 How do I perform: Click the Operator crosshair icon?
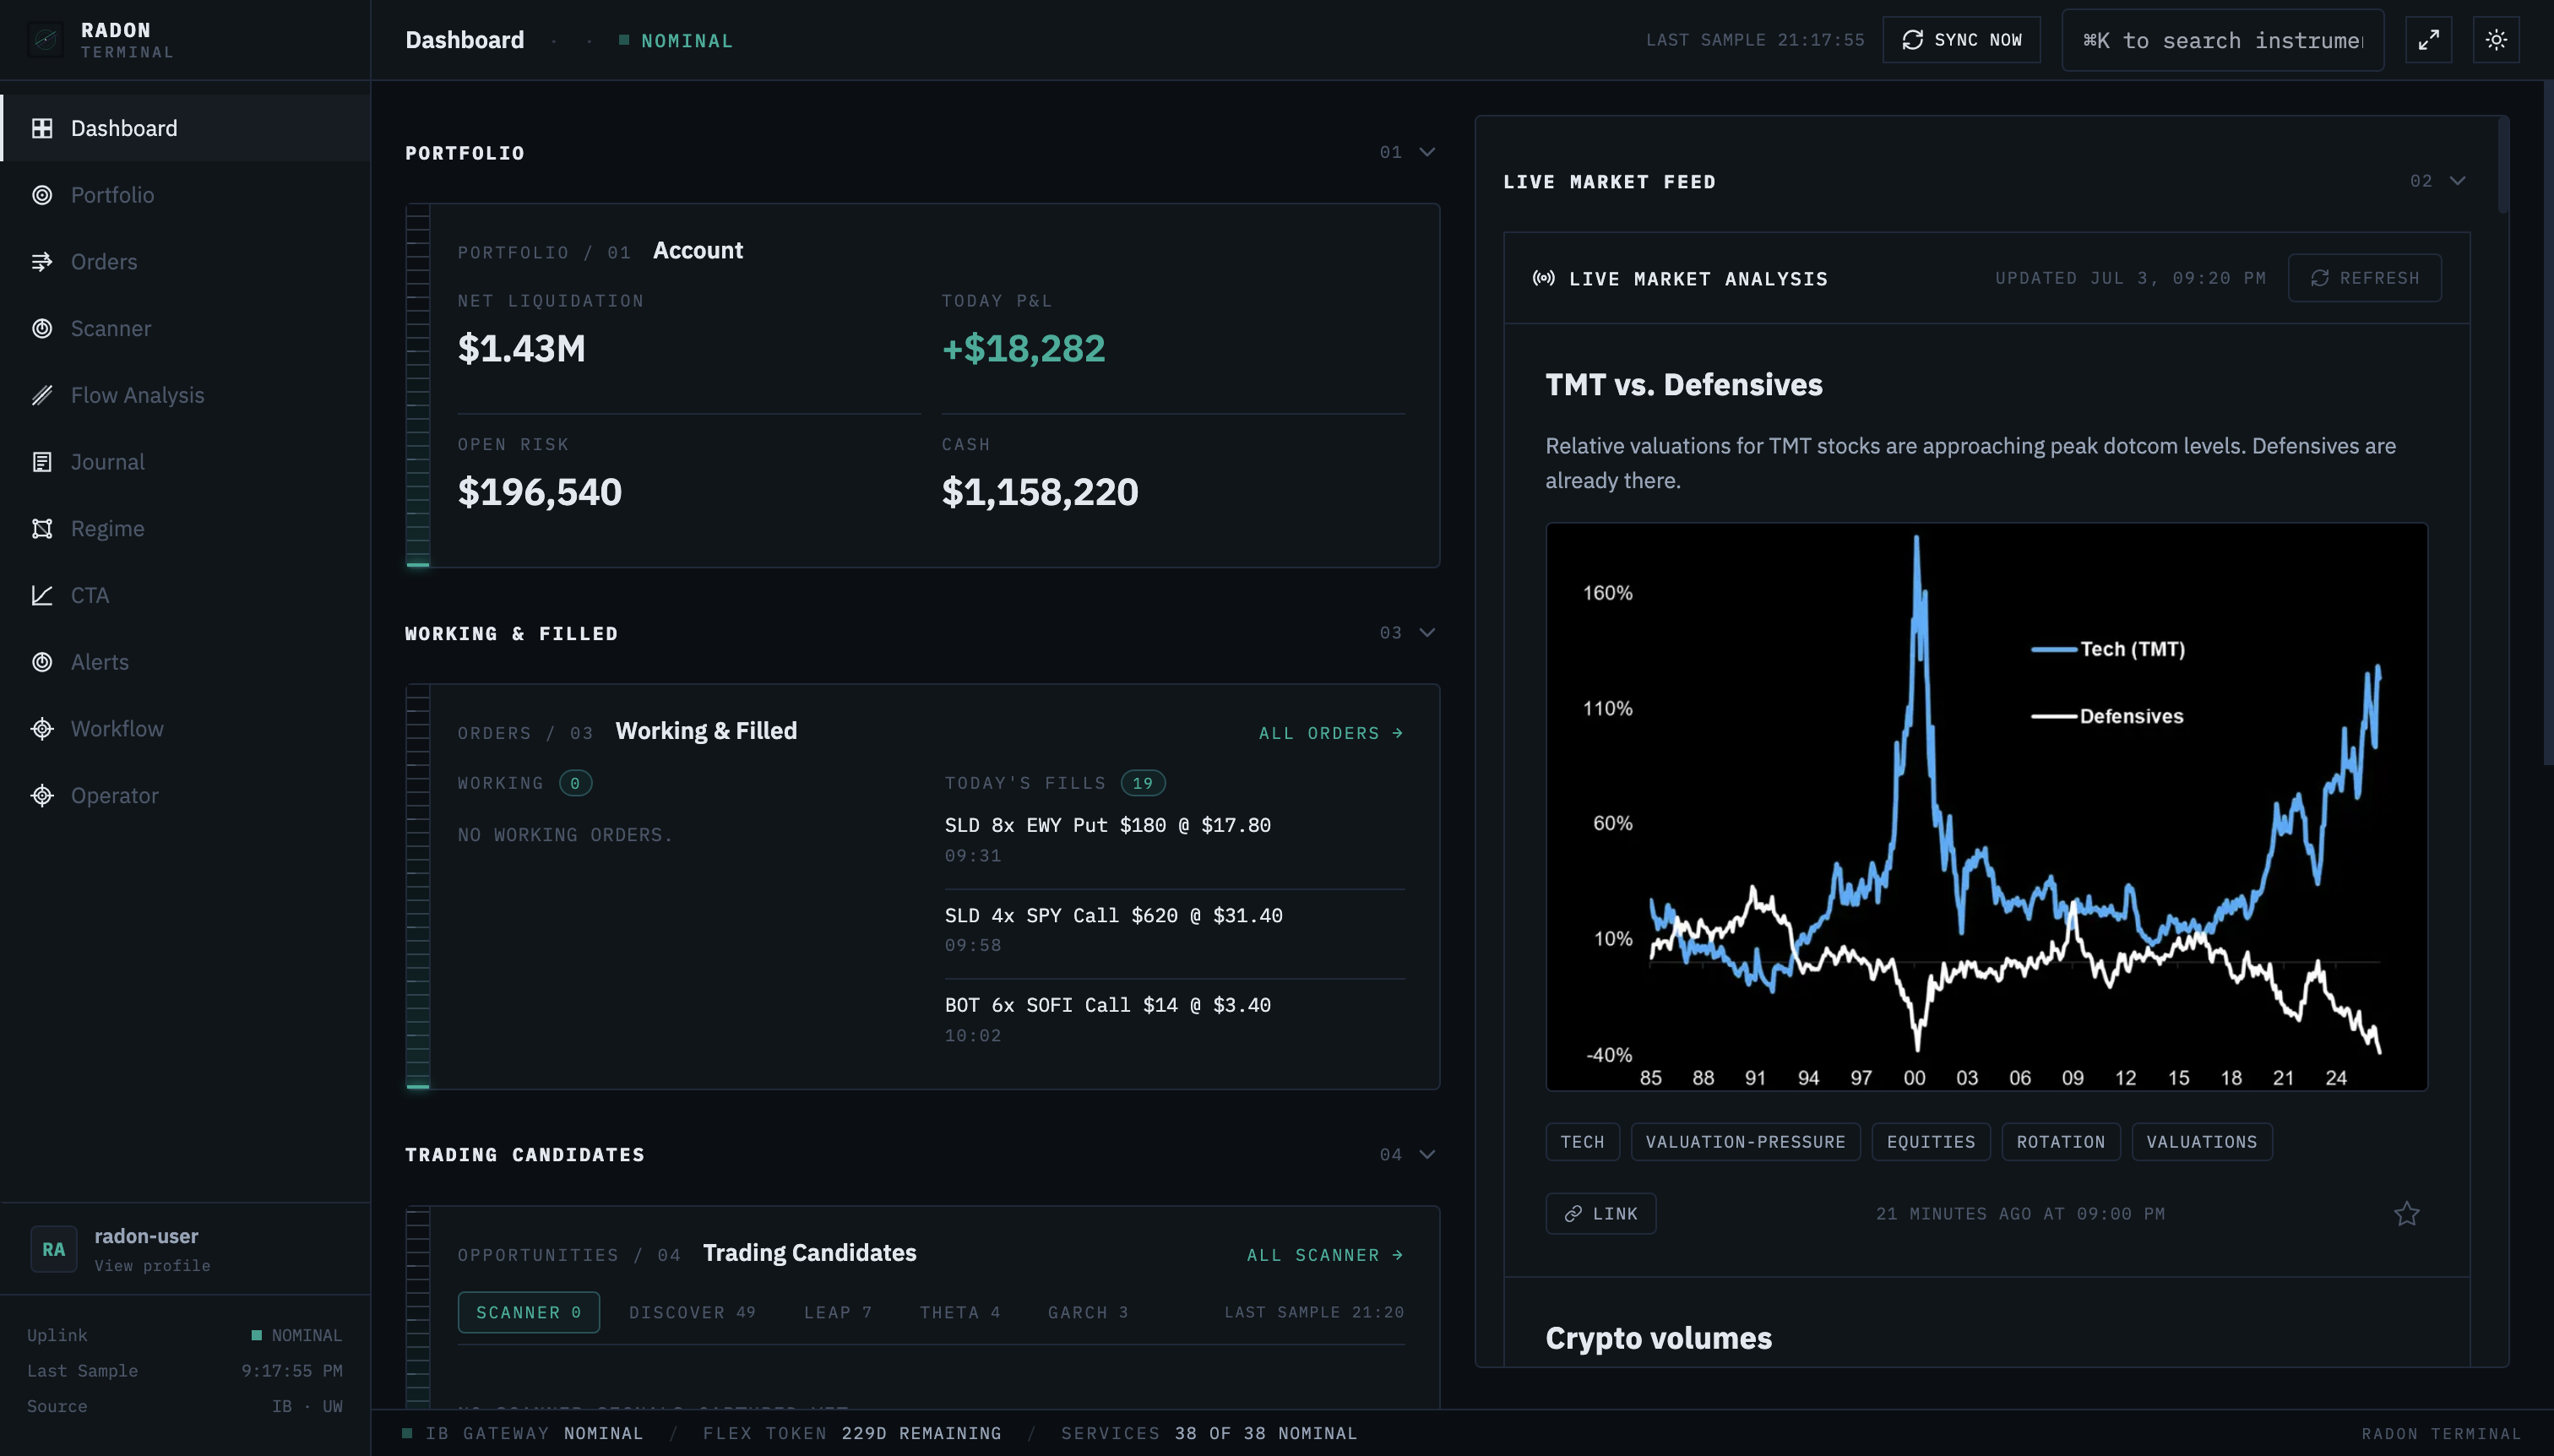pyautogui.click(x=42, y=795)
